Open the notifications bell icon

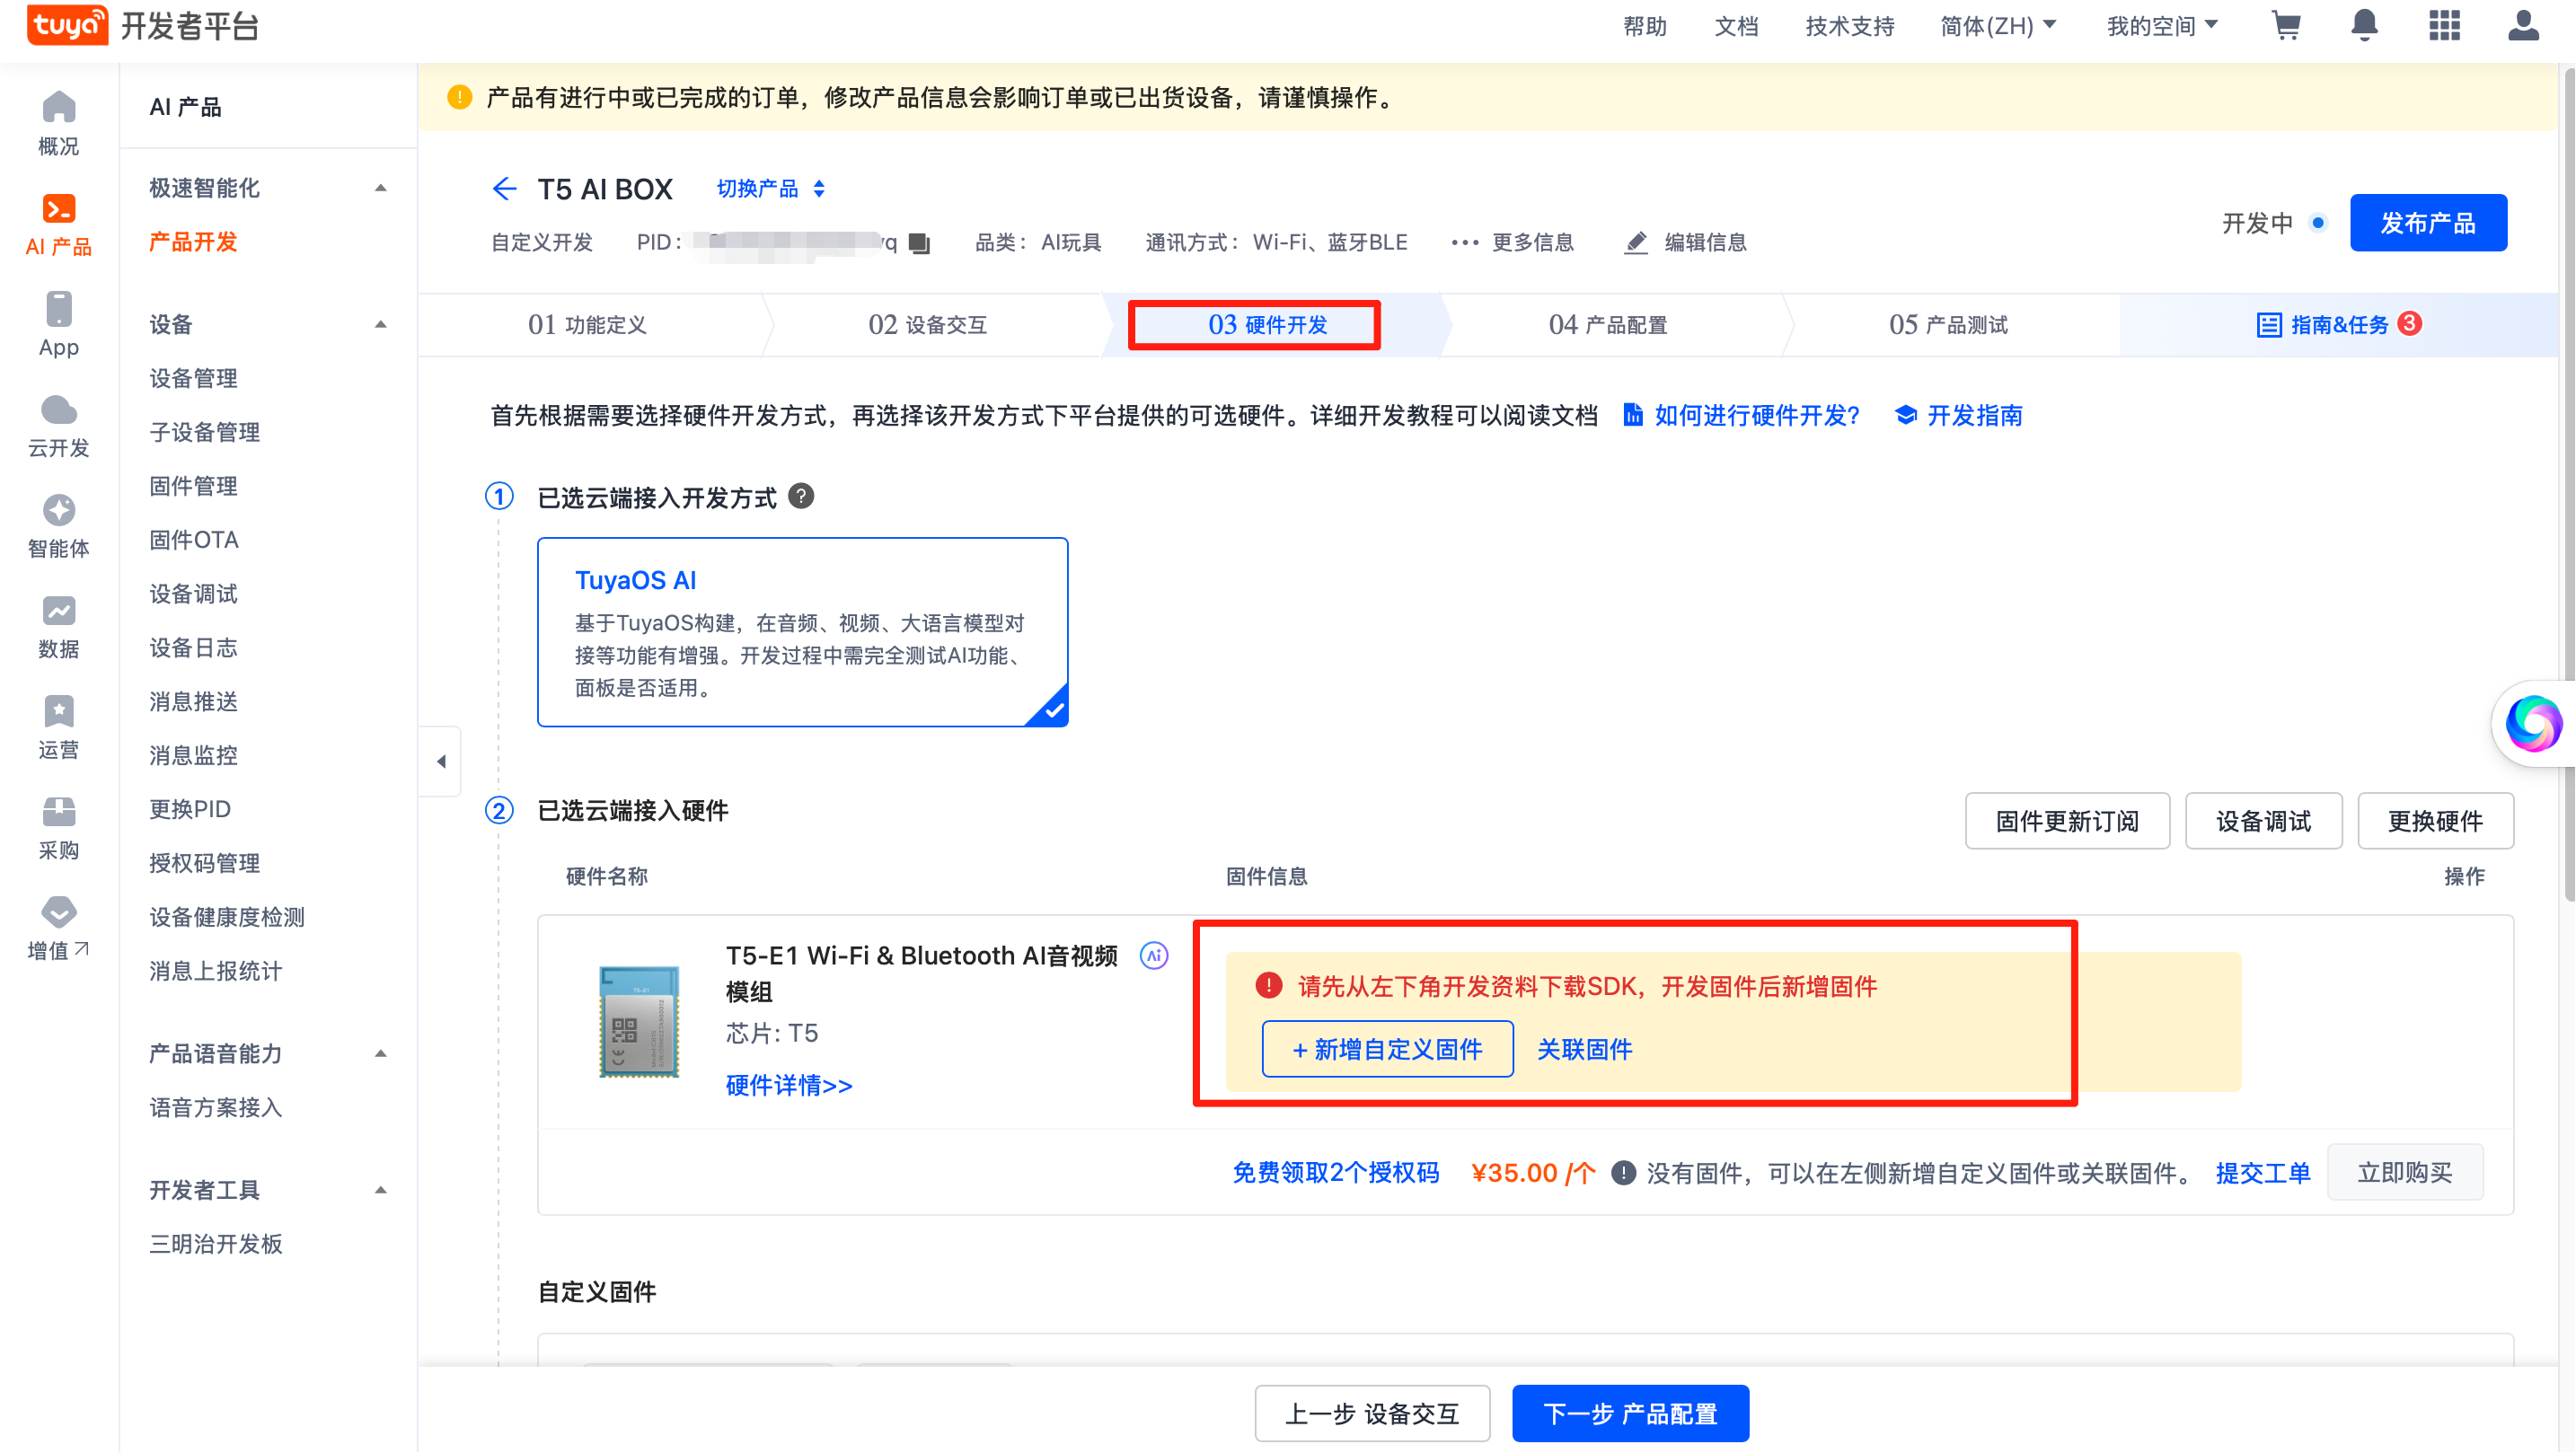[x=2364, y=25]
